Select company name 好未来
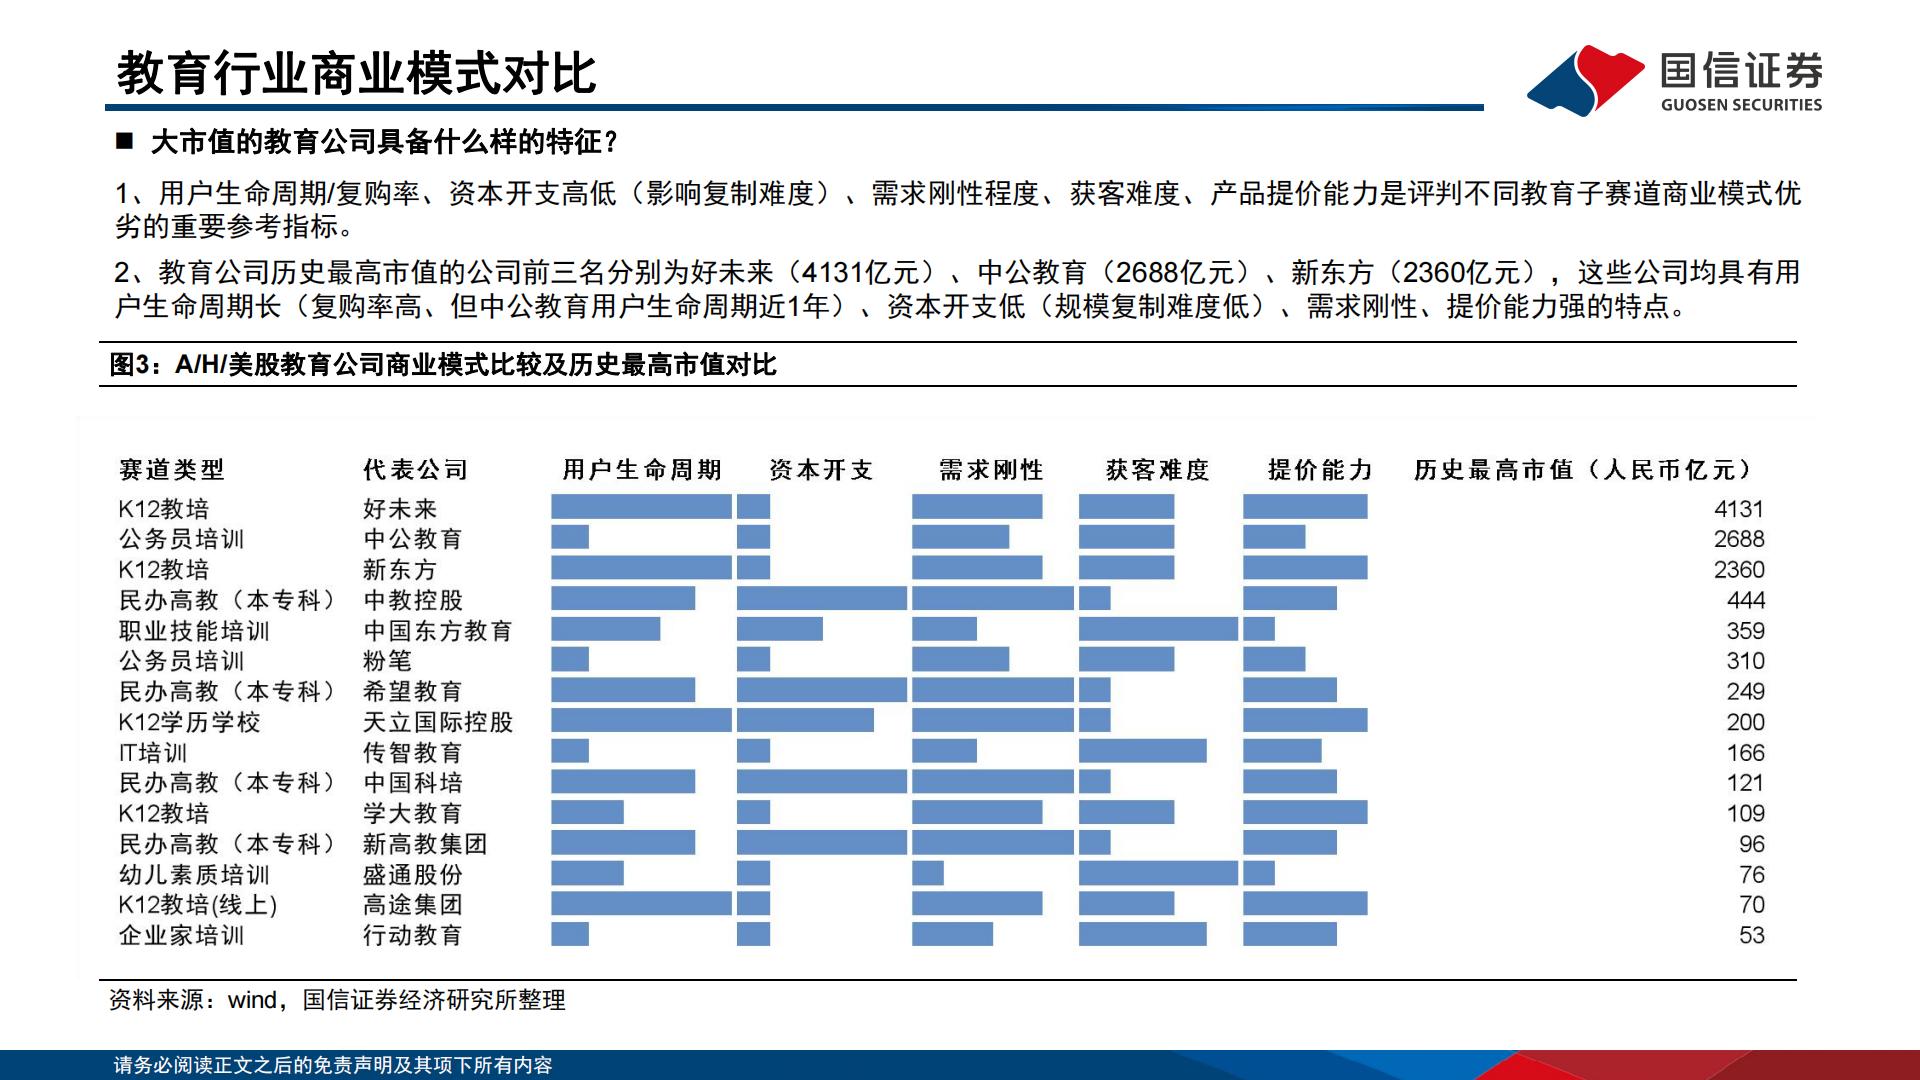Viewport: 1920px width, 1080px height. click(400, 509)
